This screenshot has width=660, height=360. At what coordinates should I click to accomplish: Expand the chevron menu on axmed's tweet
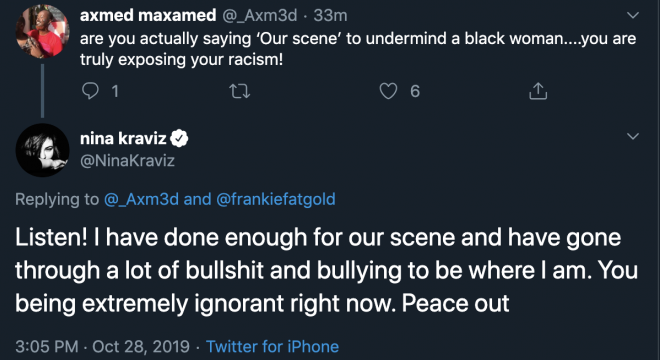coord(633,16)
